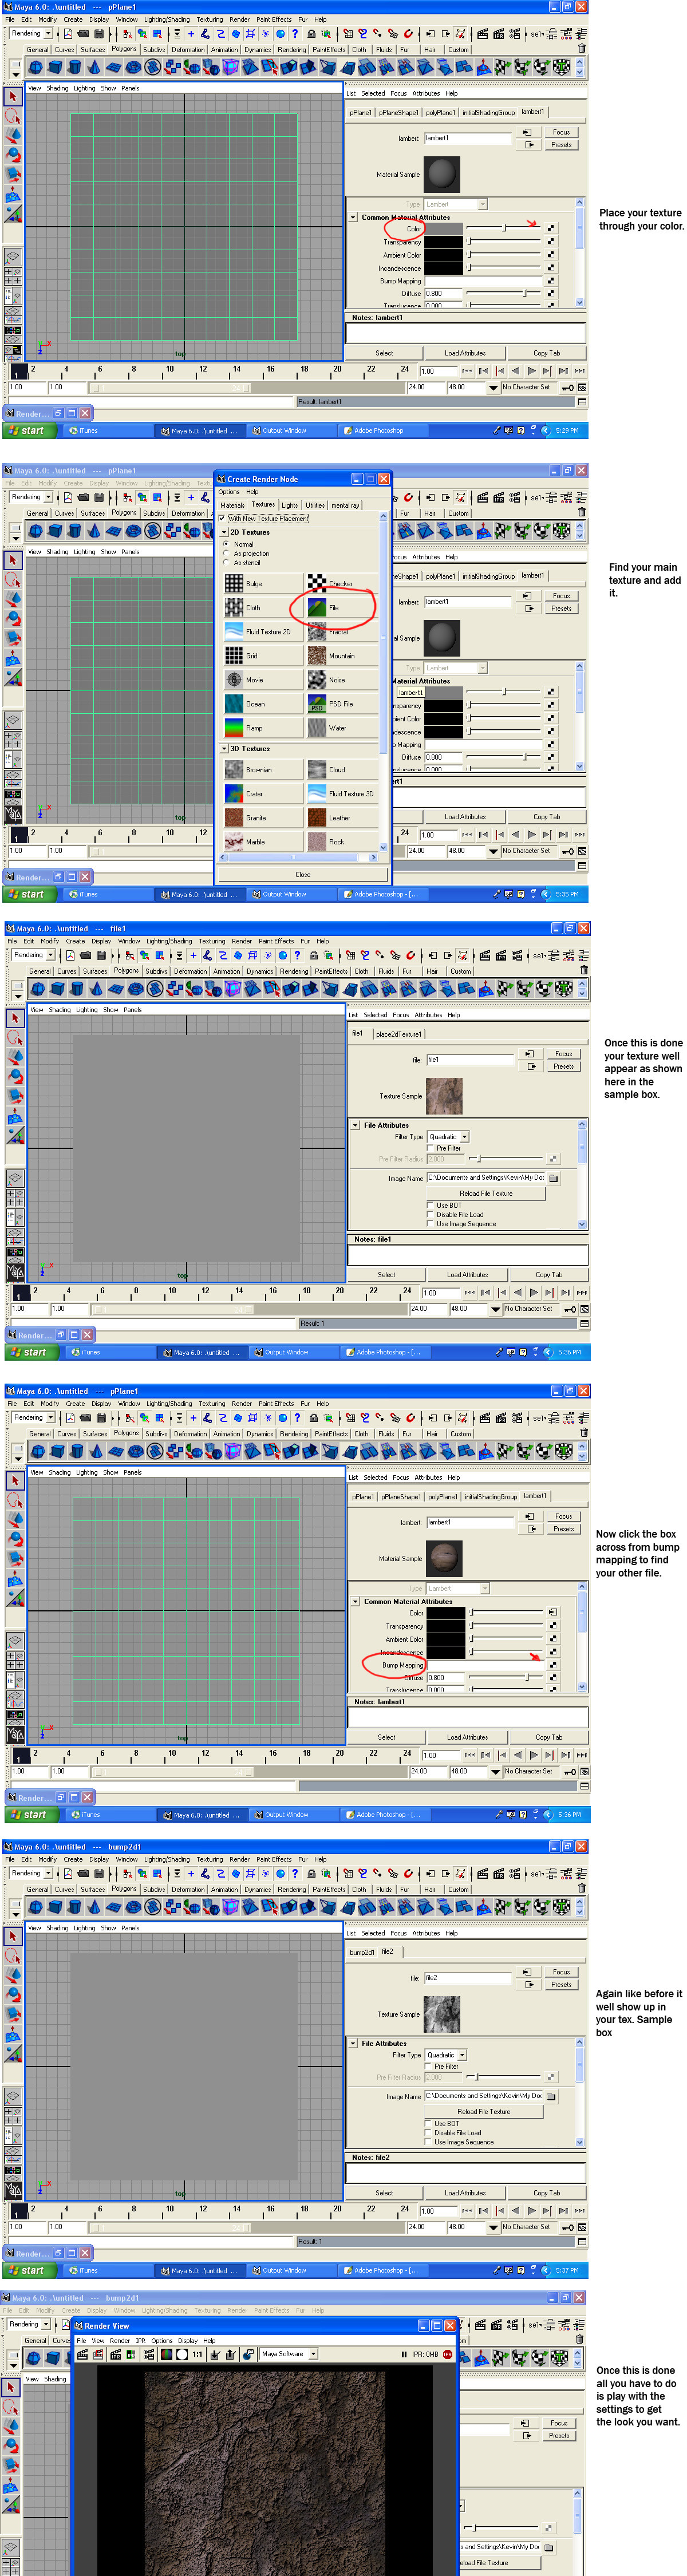
Task: Click the vertical scrollbar in Create Render Node
Action: (x=383, y=682)
